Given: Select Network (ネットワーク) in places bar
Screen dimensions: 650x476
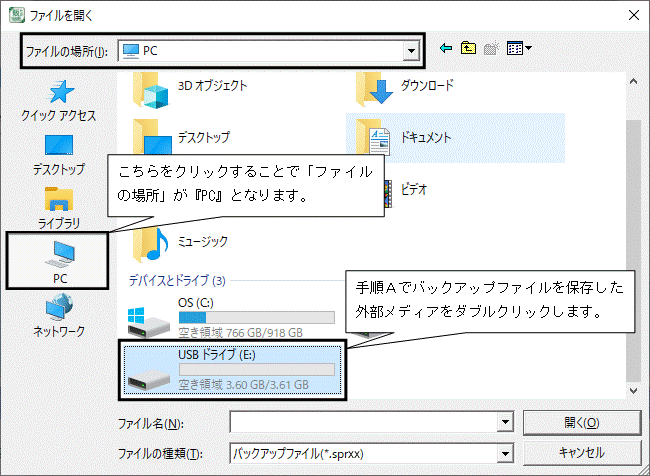Looking at the screenshot, I should tap(58, 315).
